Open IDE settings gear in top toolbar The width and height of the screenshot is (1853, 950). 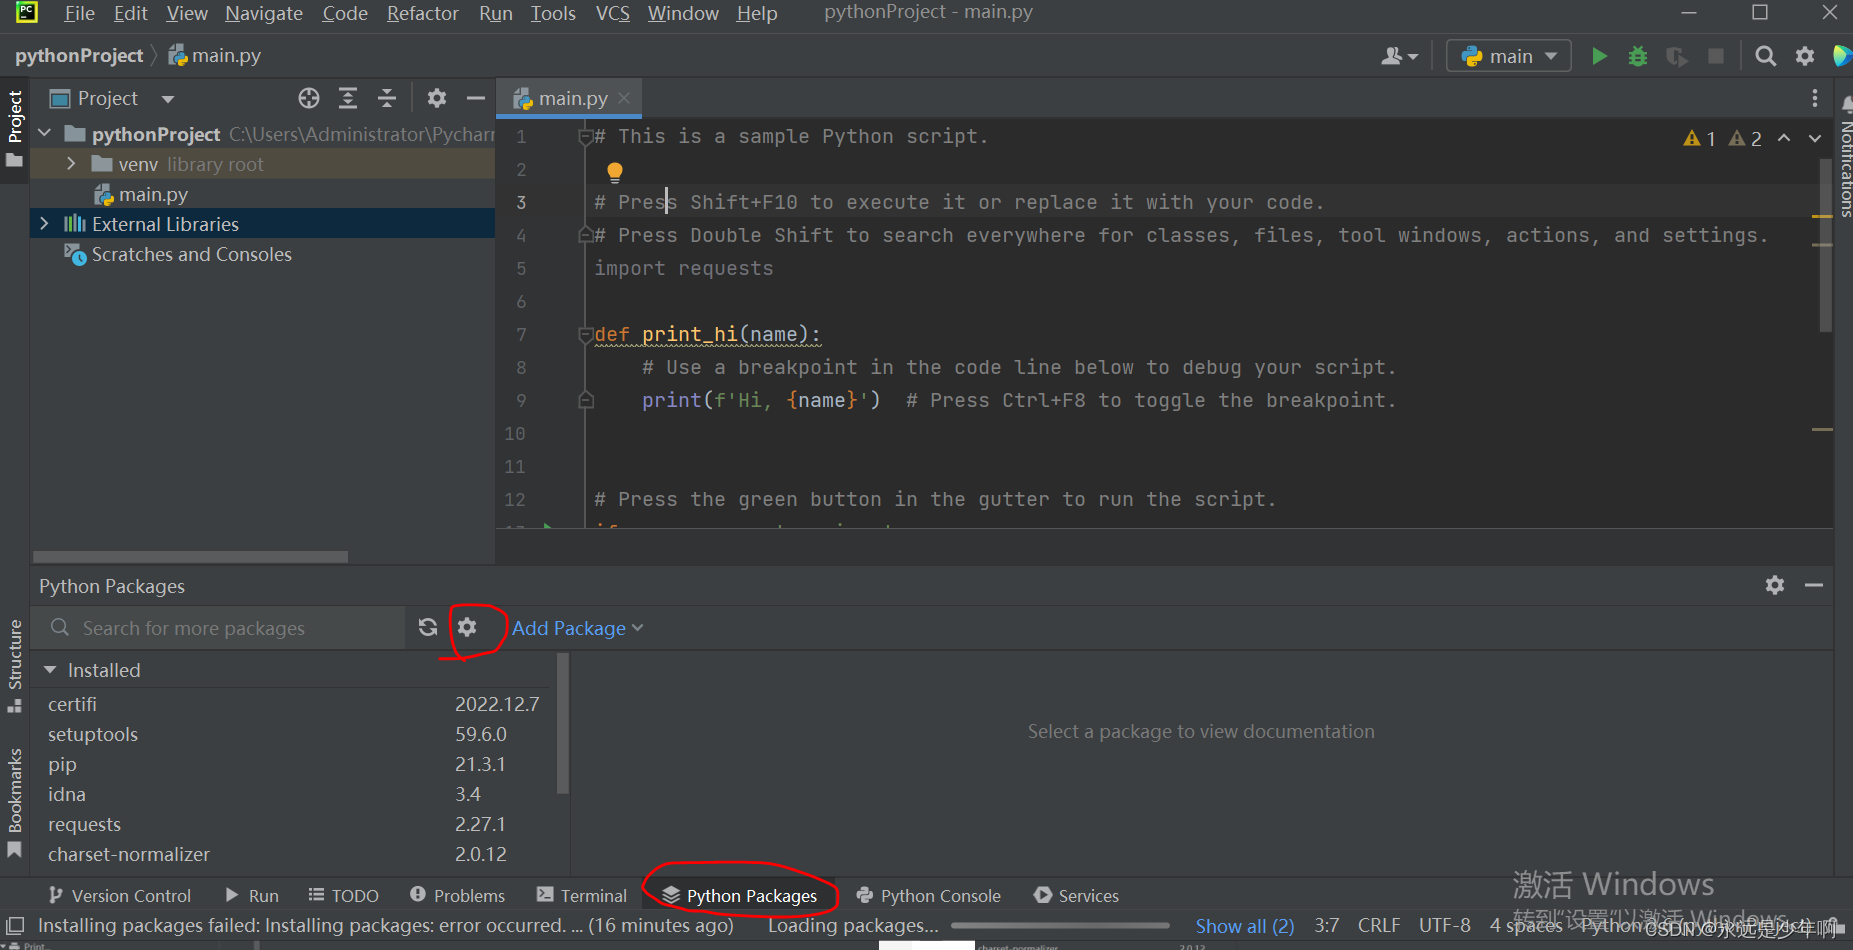click(1805, 56)
